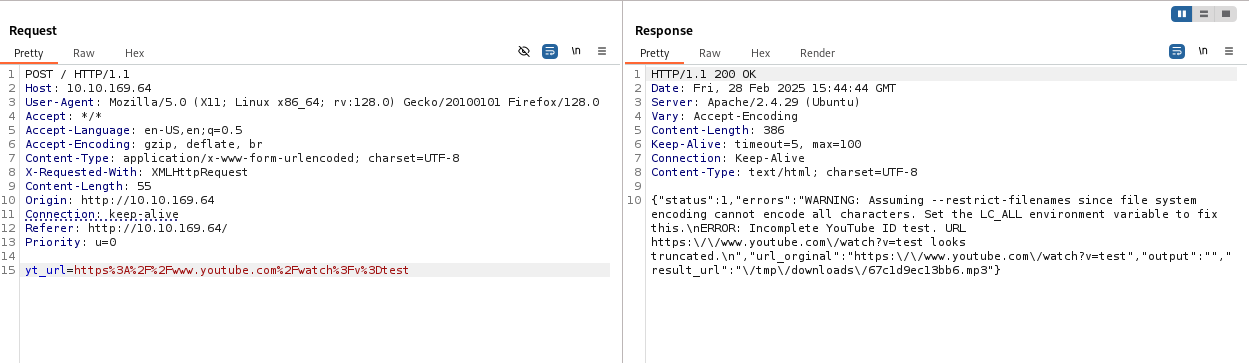
Task: Select the side-by-side split layout icon
Action: tap(1183, 14)
